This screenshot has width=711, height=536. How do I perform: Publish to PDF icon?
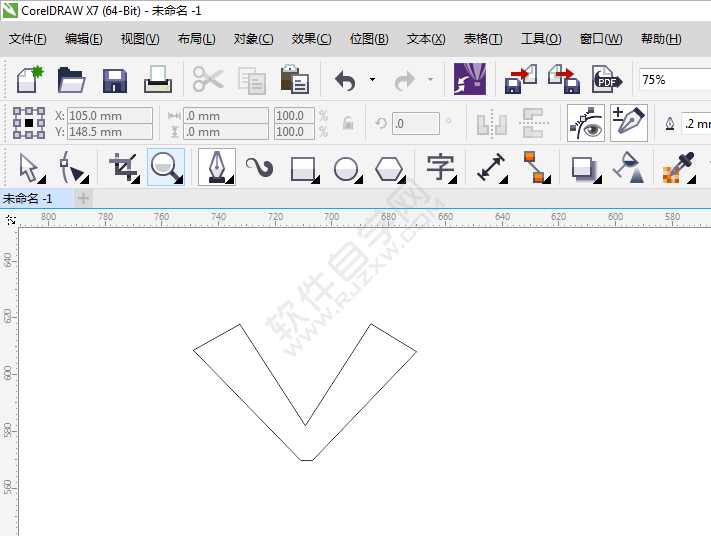point(607,79)
